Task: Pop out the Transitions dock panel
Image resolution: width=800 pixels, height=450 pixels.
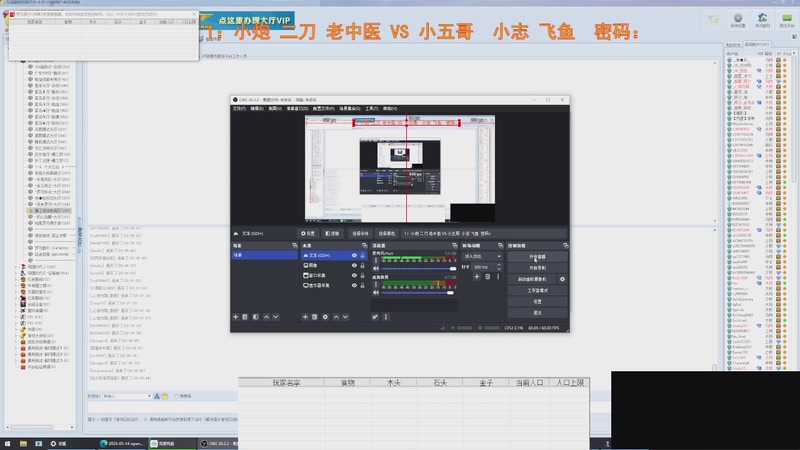Action: [500, 245]
